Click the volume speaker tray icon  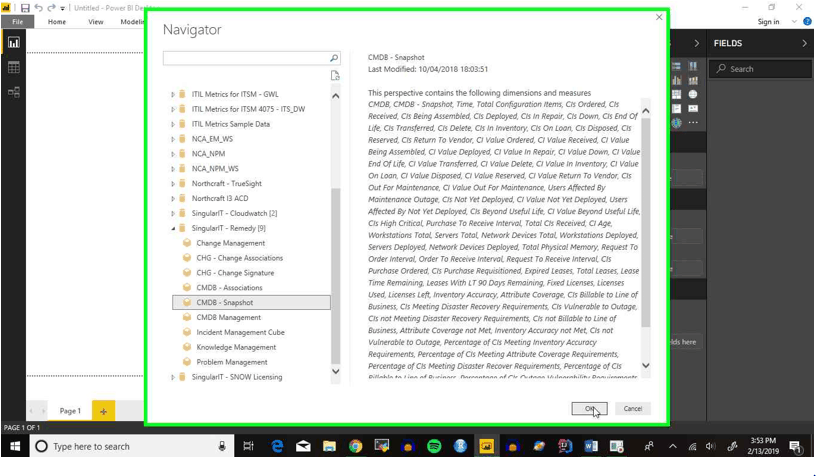click(711, 446)
